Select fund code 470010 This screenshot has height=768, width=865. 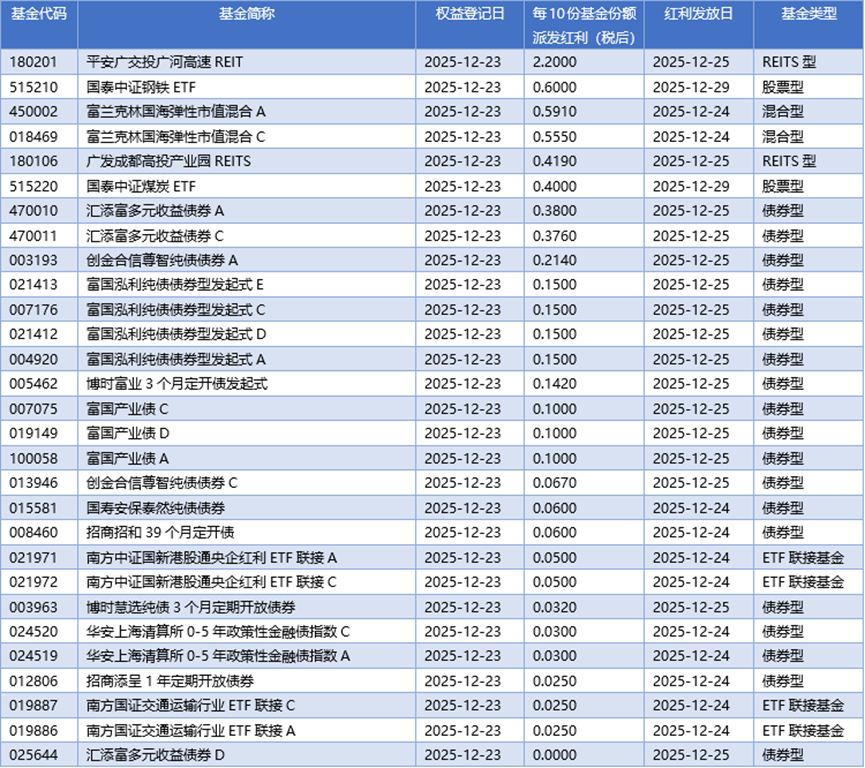tap(33, 211)
